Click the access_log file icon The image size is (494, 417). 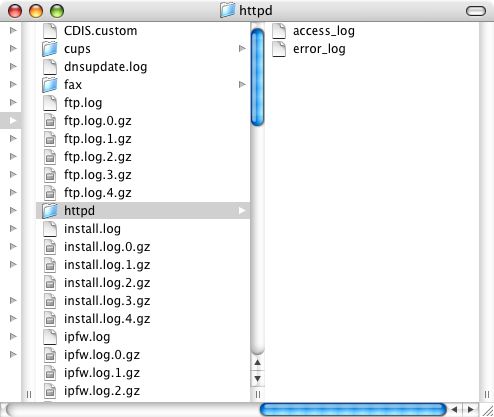click(279, 31)
